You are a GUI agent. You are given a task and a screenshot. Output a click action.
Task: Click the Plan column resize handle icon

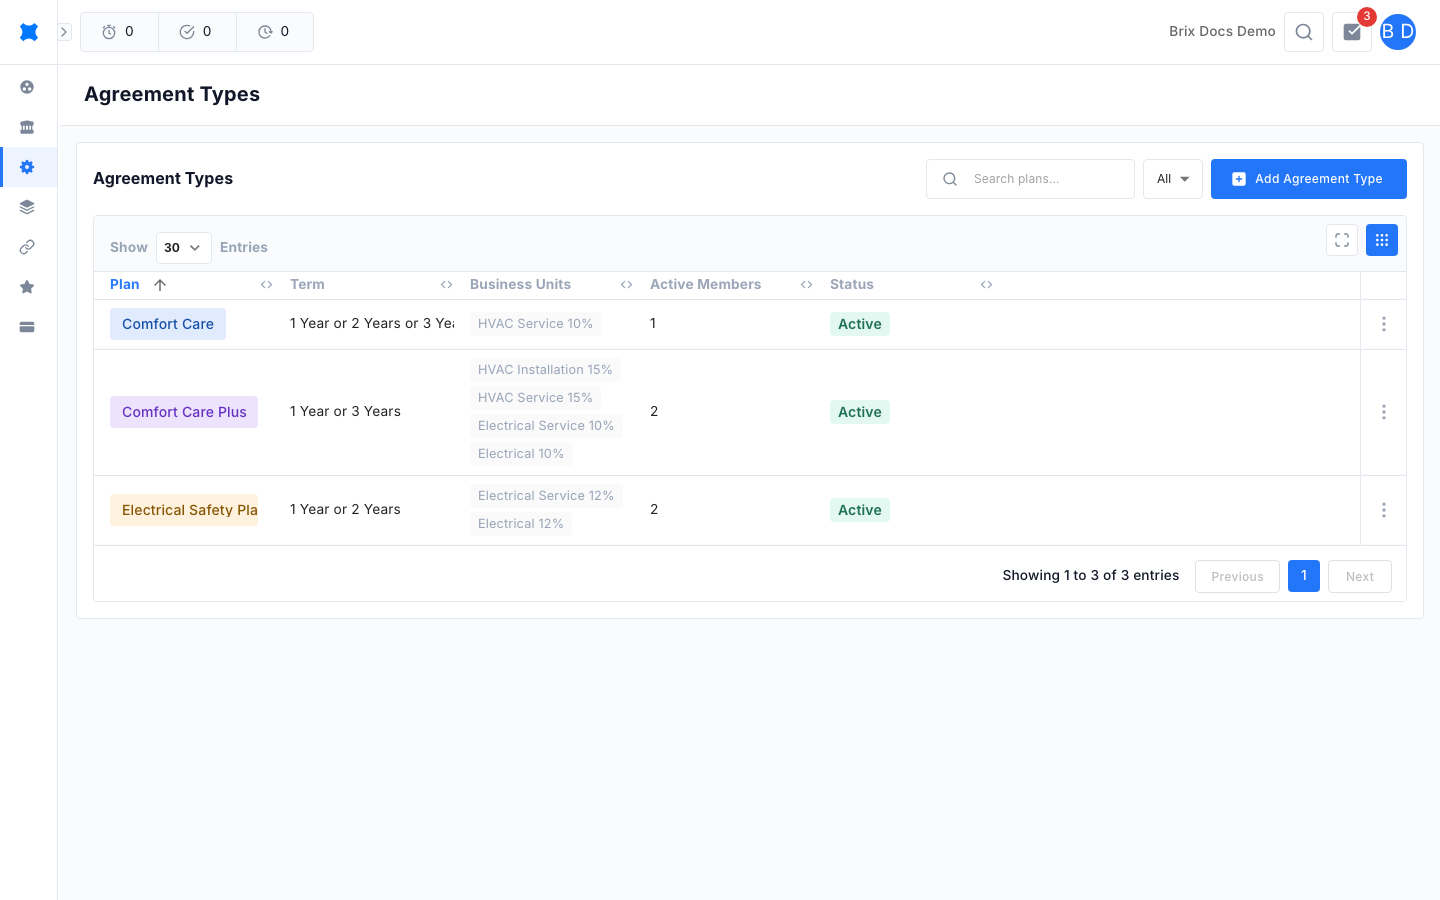tap(266, 285)
